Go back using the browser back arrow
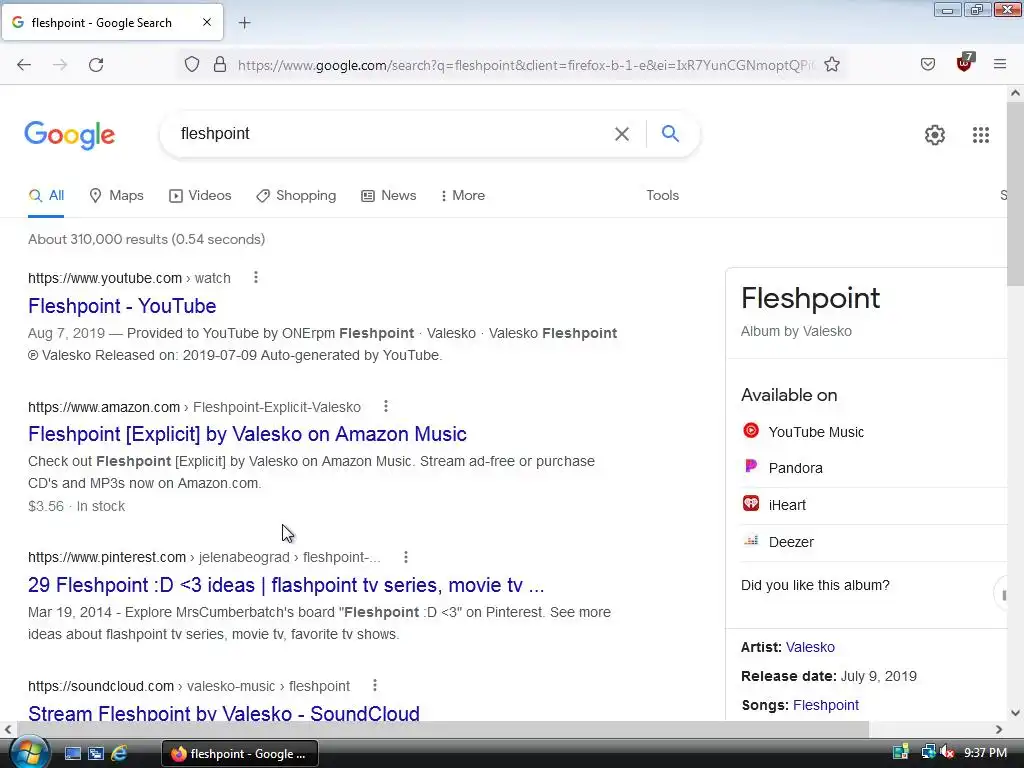Screen dimensions: 1024x768 pyautogui.click(x=24, y=65)
